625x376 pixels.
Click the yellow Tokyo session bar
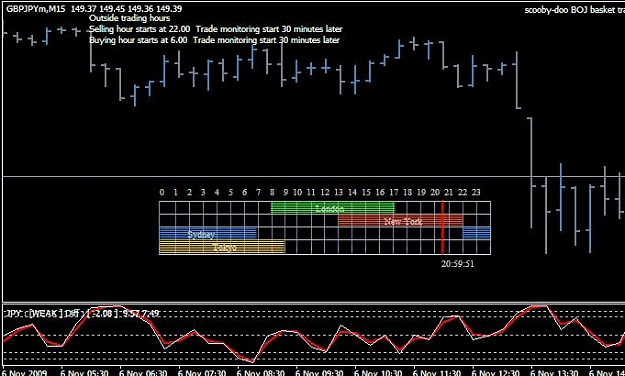tap(222, 247)
